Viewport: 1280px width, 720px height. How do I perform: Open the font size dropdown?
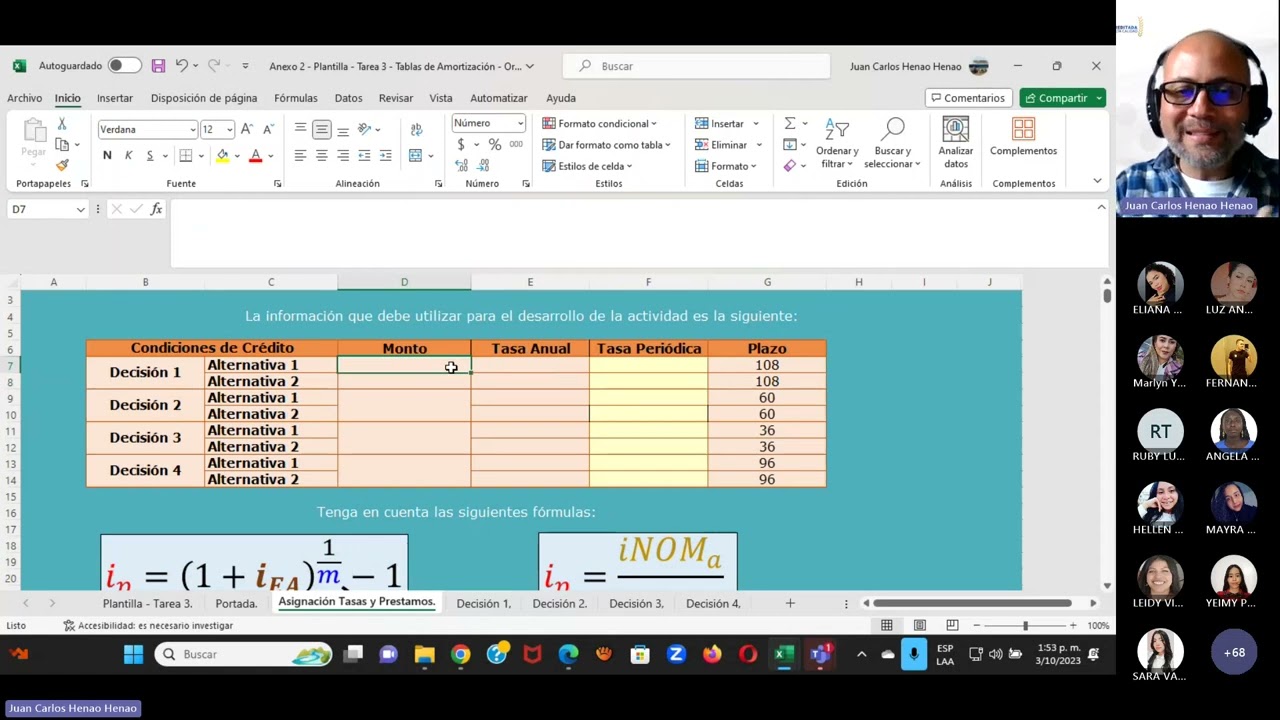229,130
